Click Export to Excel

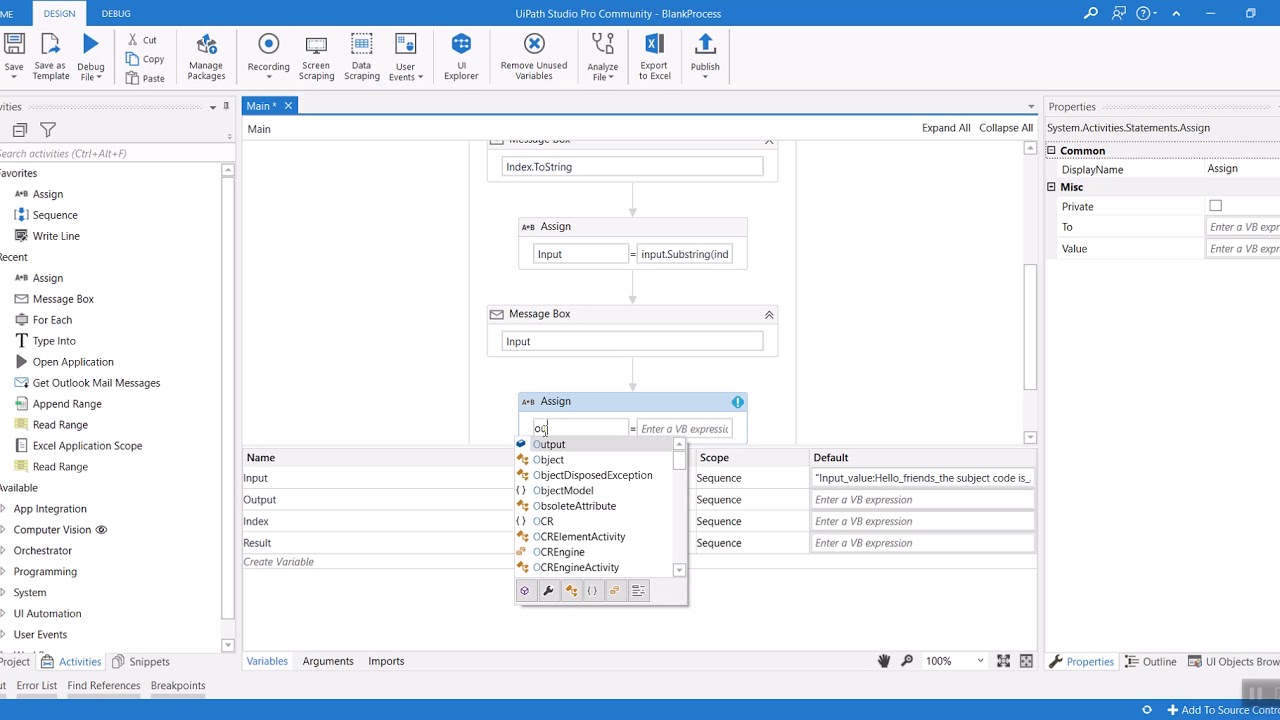654,57
